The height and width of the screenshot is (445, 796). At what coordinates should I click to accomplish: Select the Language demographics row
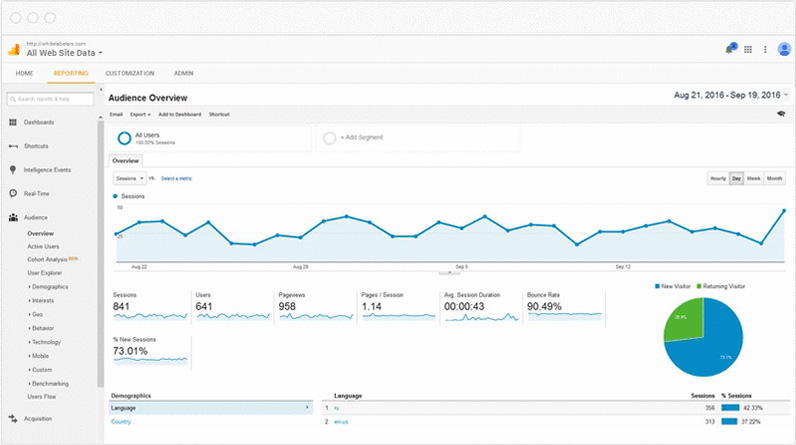click(x=211, y=408)
